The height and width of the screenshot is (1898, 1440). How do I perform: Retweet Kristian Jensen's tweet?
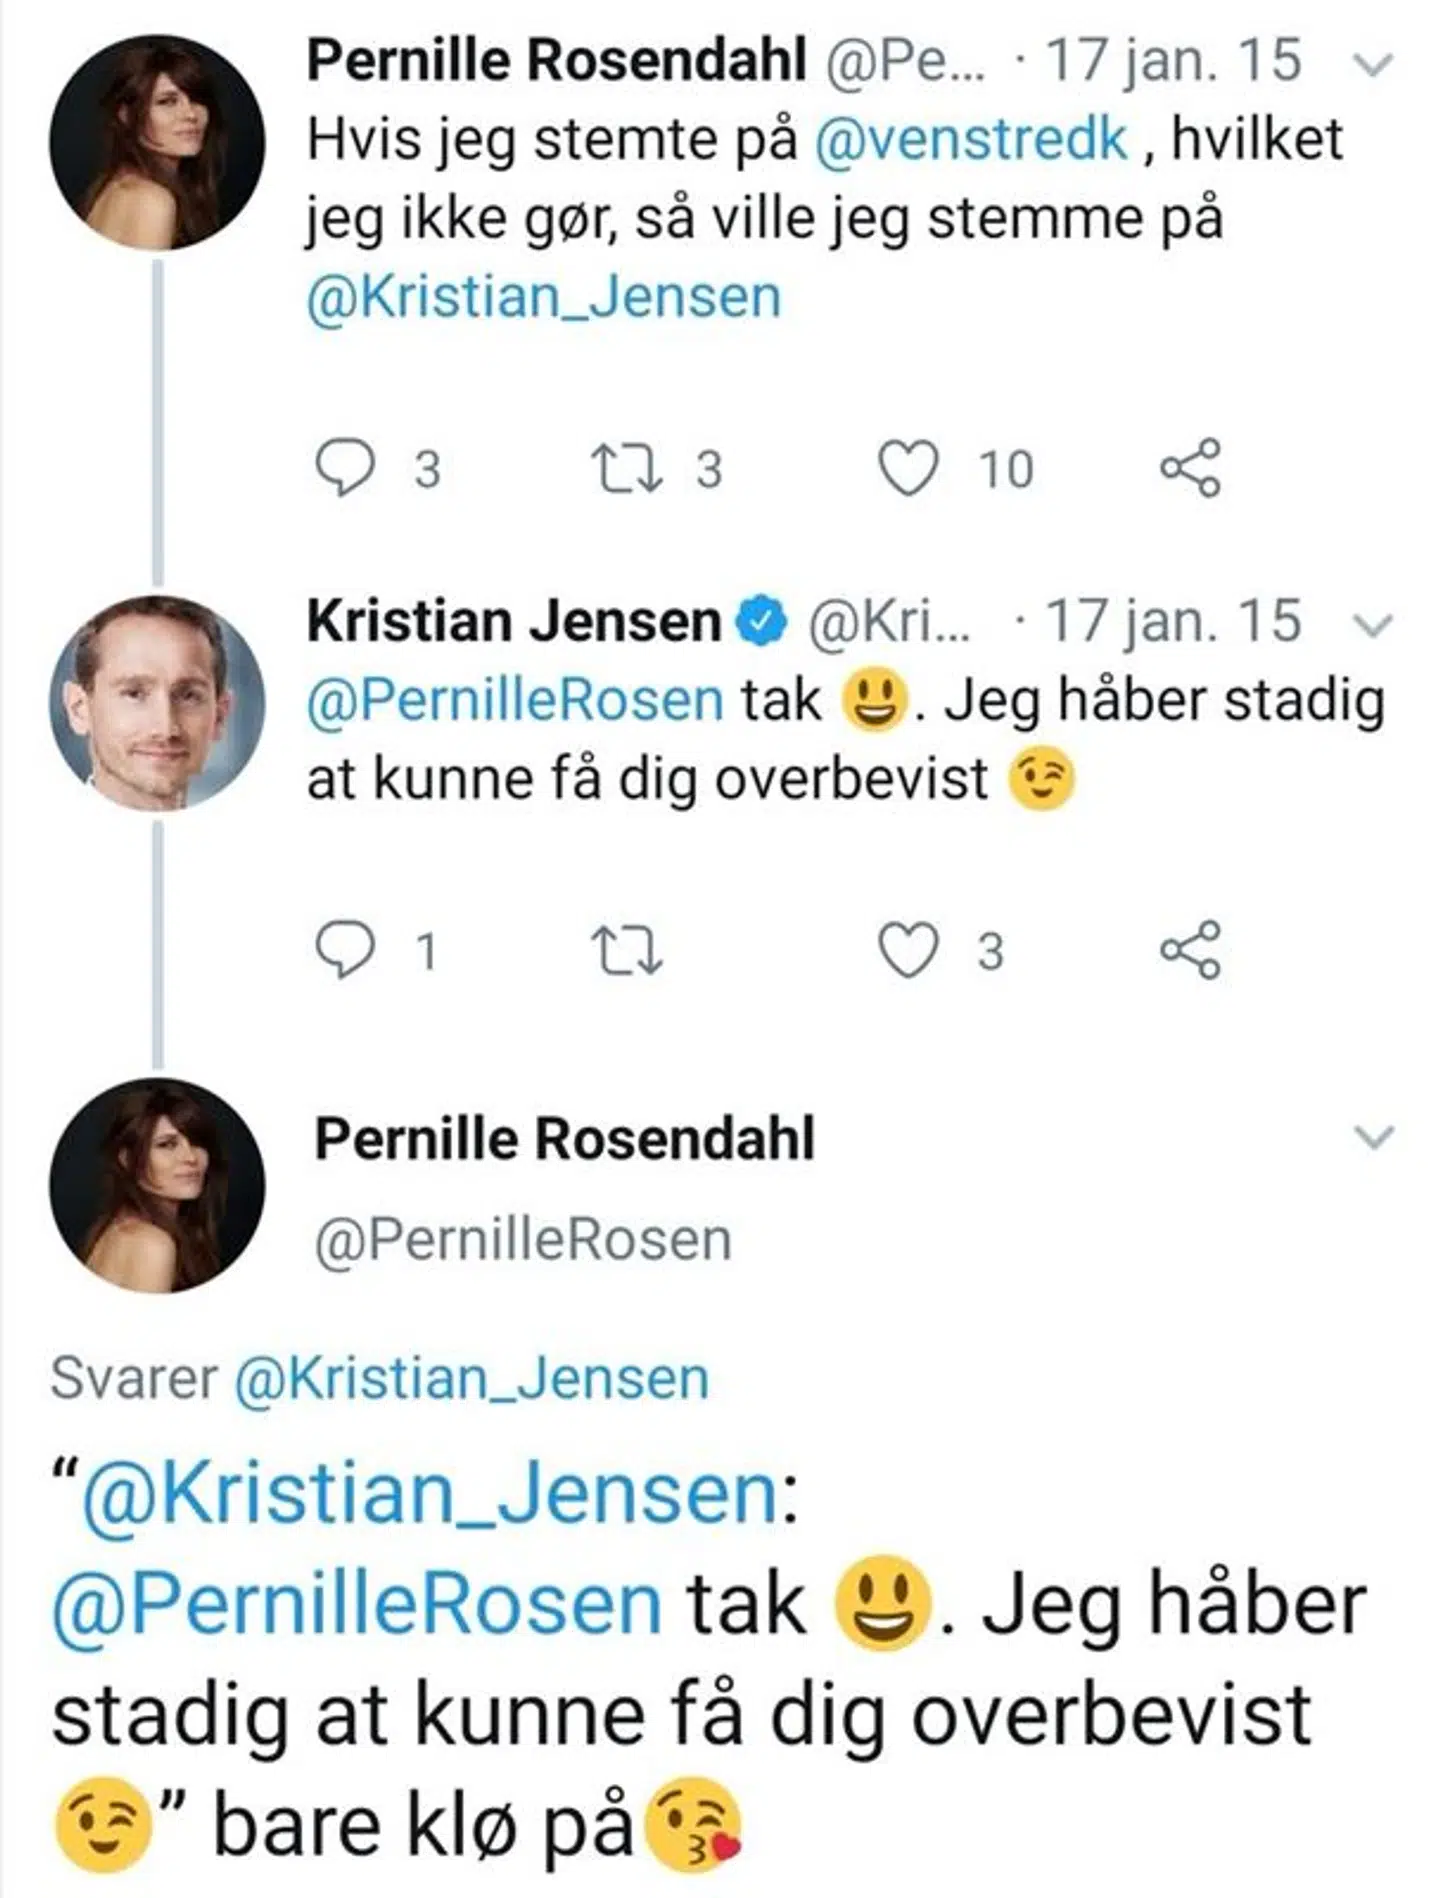pyautogui.click(x=627, y=949)
